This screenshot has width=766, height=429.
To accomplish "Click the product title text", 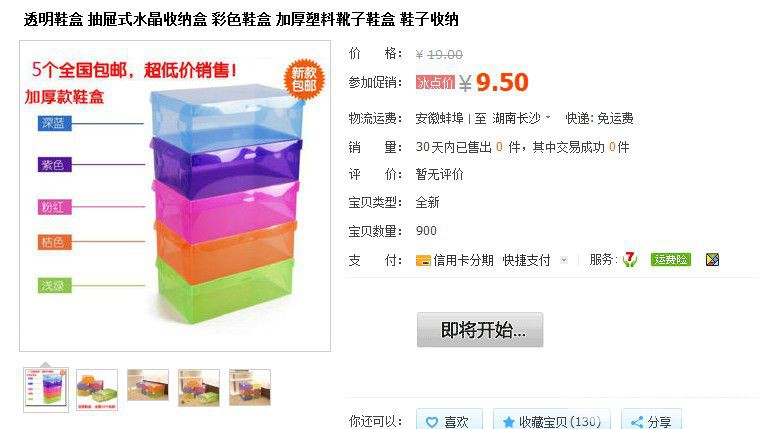I will pyautogui.click(x=241, y=20).
